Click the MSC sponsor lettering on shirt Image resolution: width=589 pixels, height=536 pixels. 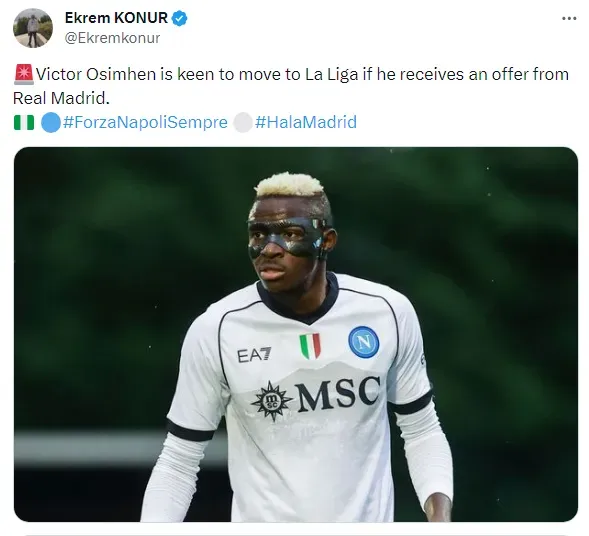[338, 393]
